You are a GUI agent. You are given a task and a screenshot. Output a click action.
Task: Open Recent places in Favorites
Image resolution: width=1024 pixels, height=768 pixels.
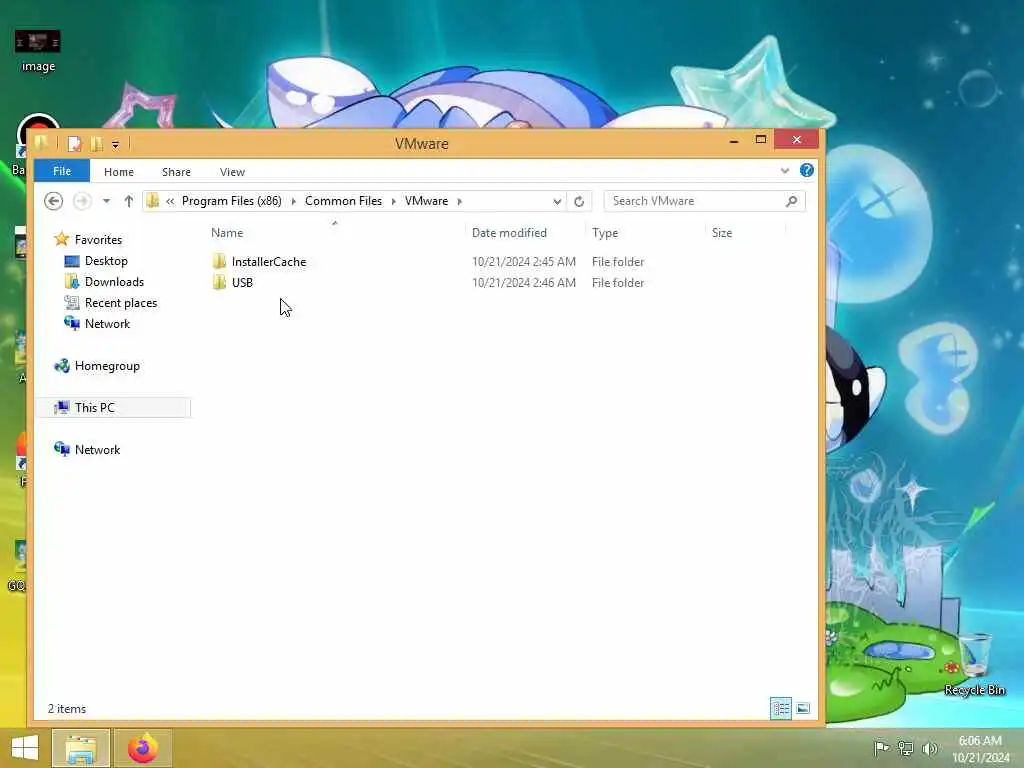(121, 303)
